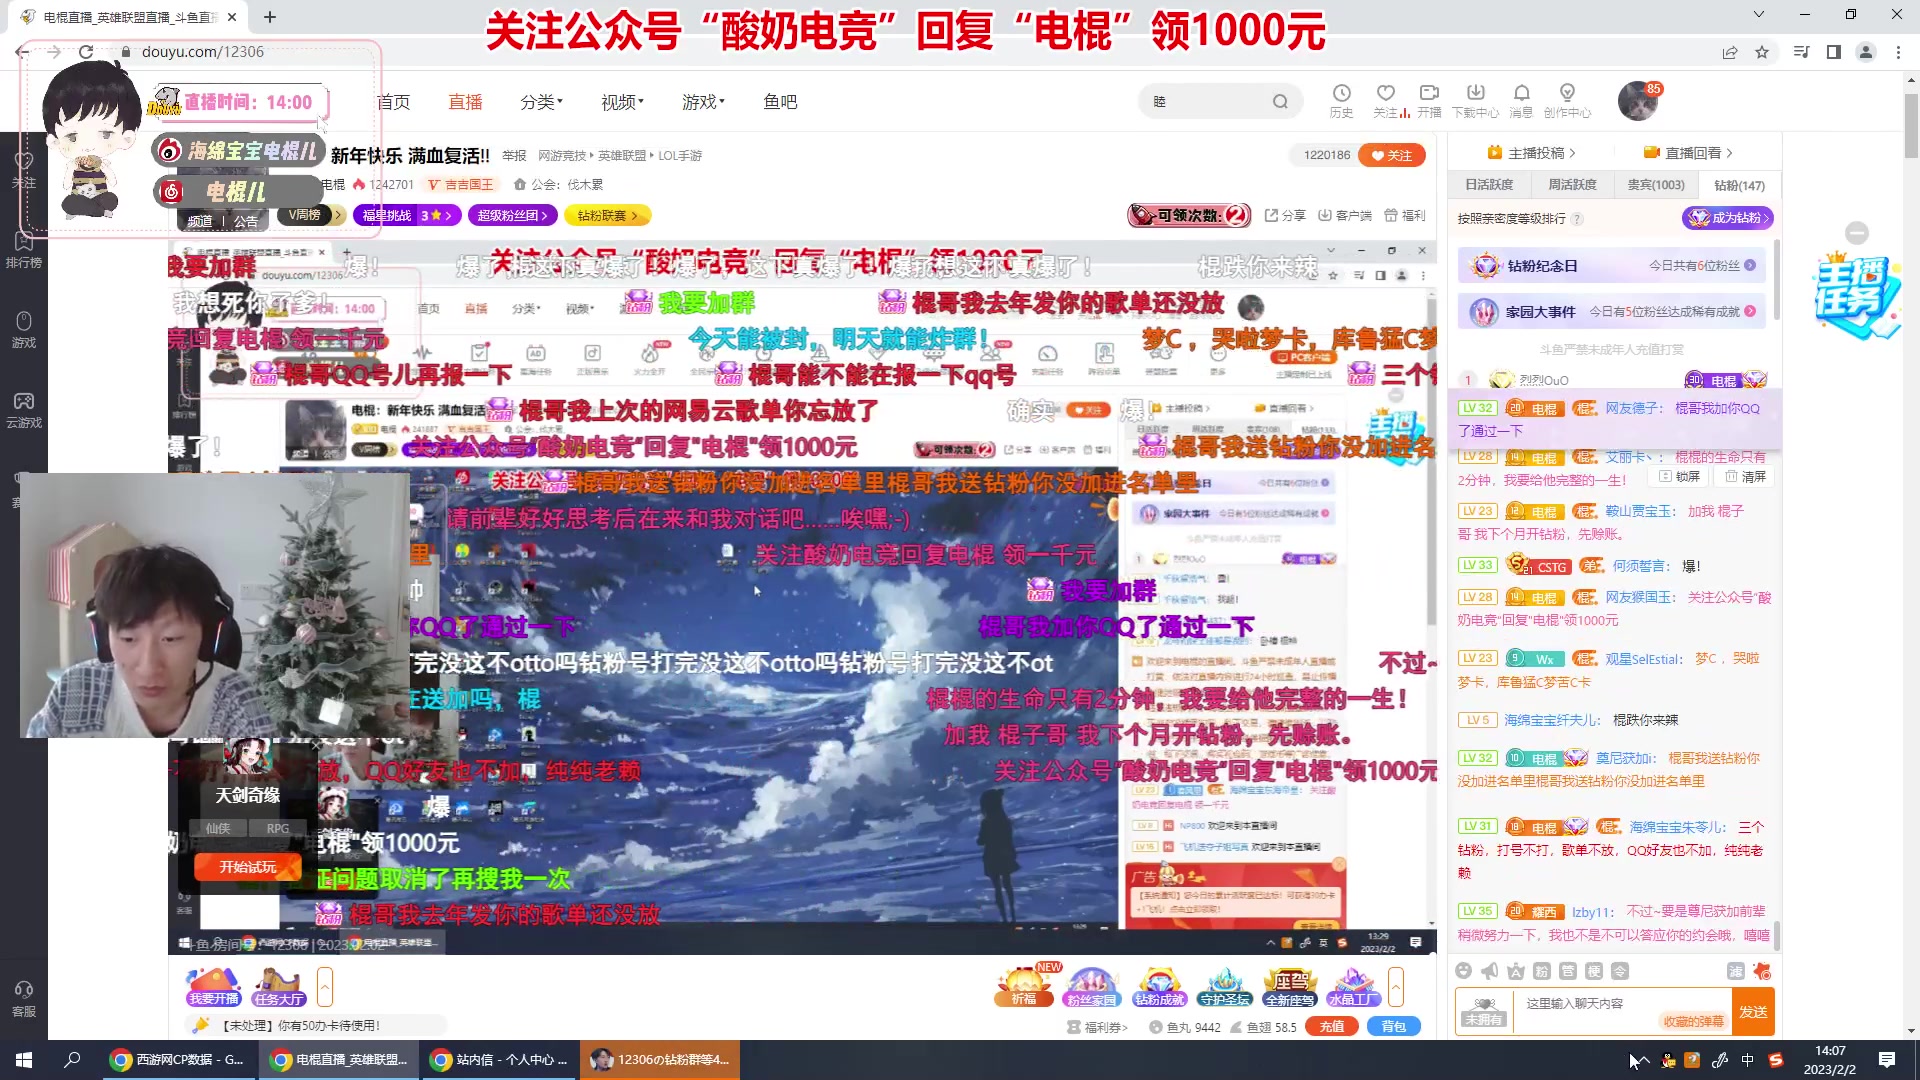
Task: Bookmark this page with star icon
Action: (x=1762, y=52)
